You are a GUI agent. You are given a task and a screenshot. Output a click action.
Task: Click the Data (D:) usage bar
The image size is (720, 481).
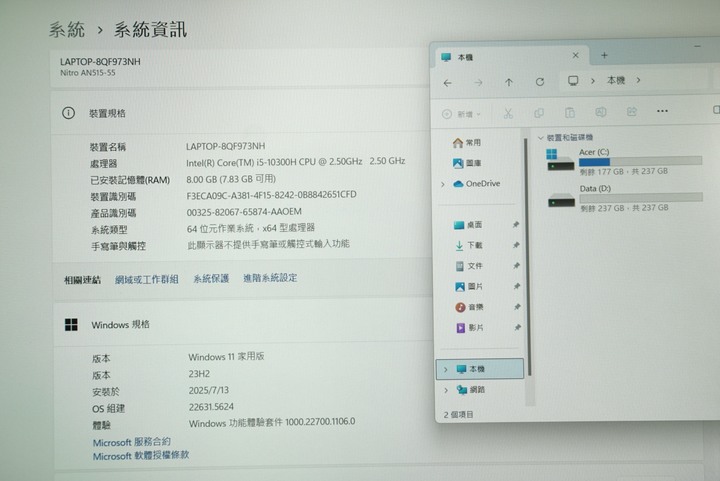click(x=641, y=198)
